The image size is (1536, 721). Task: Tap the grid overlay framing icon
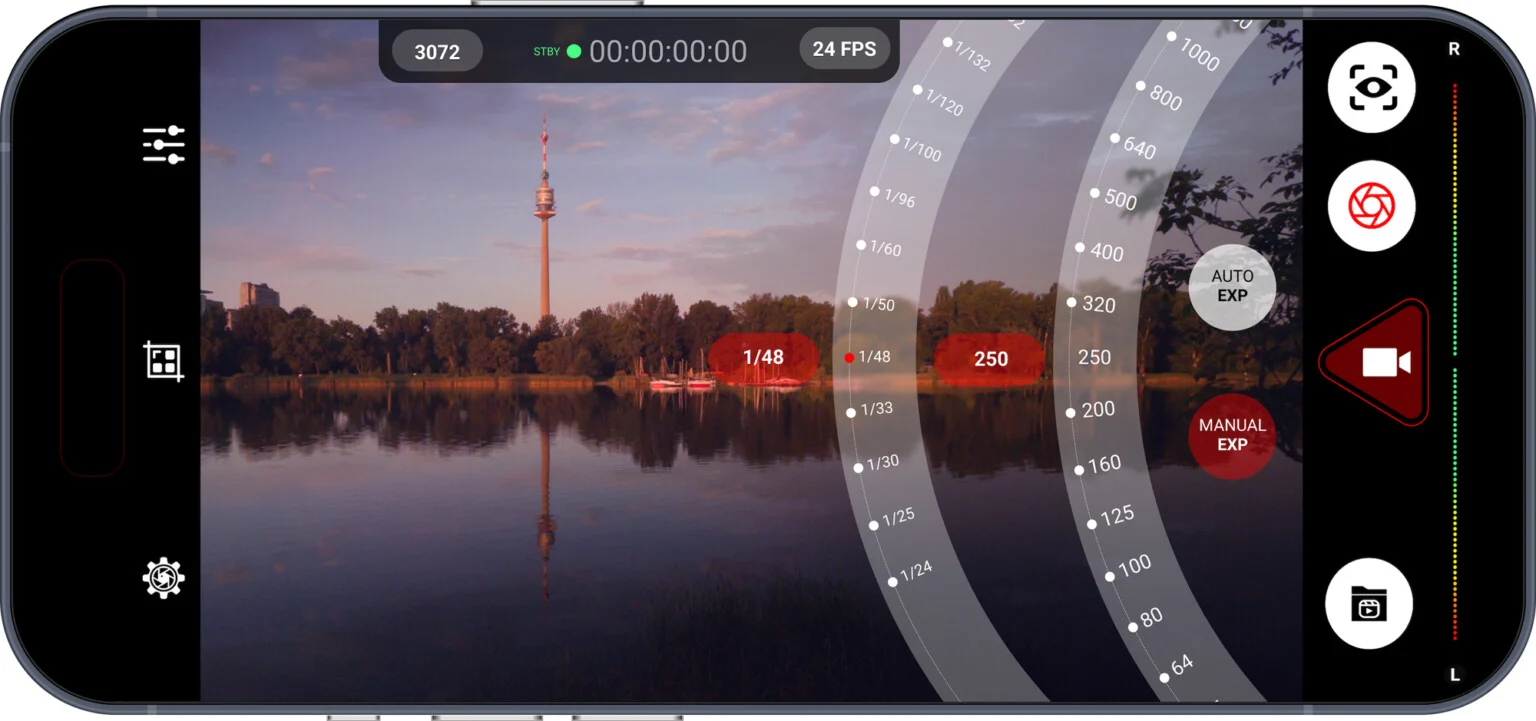click(x=164, y=360)
